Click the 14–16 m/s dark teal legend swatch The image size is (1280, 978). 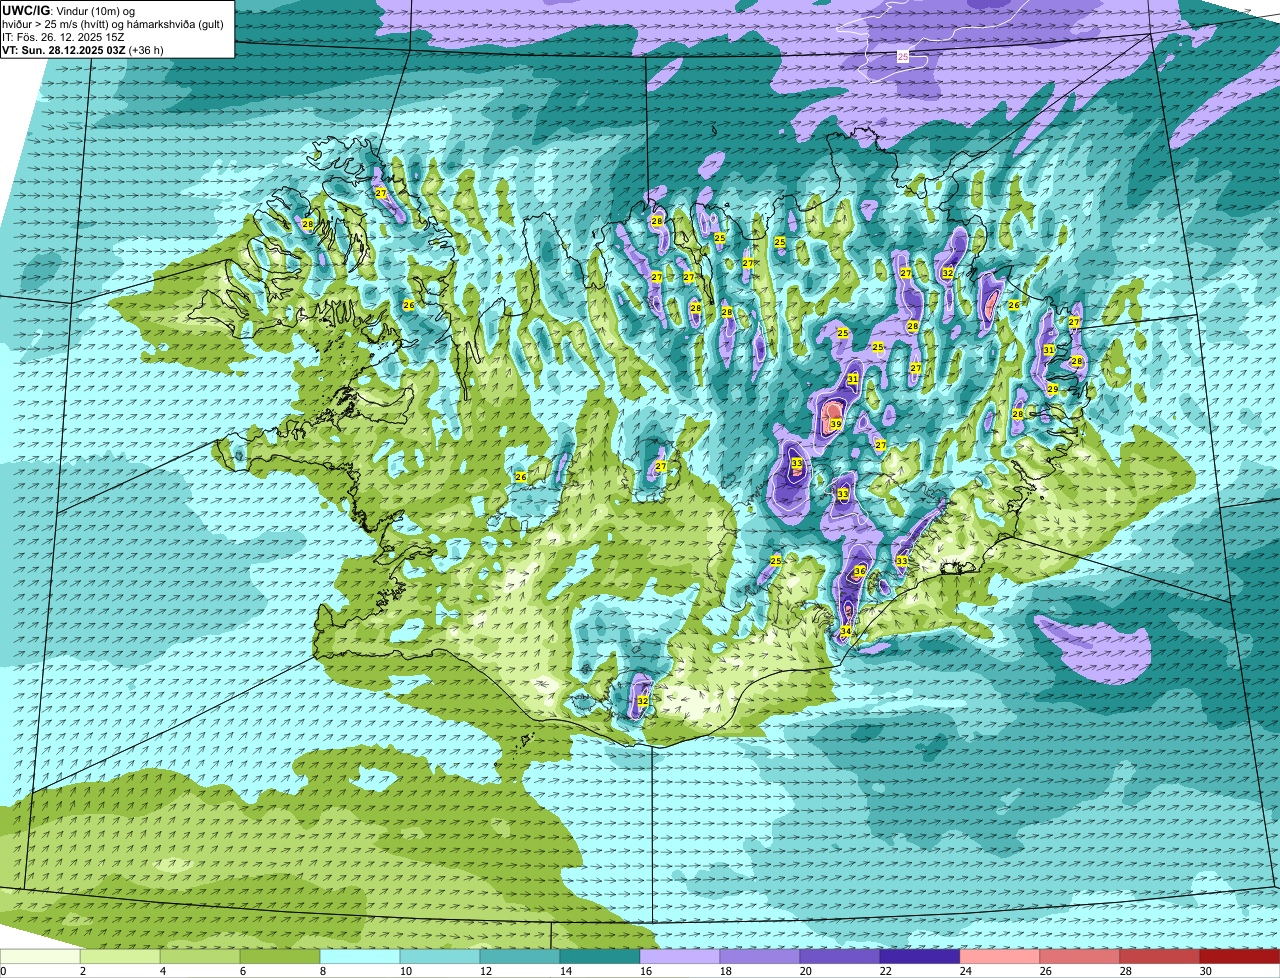pyautogui.click(x=600, y=956)
